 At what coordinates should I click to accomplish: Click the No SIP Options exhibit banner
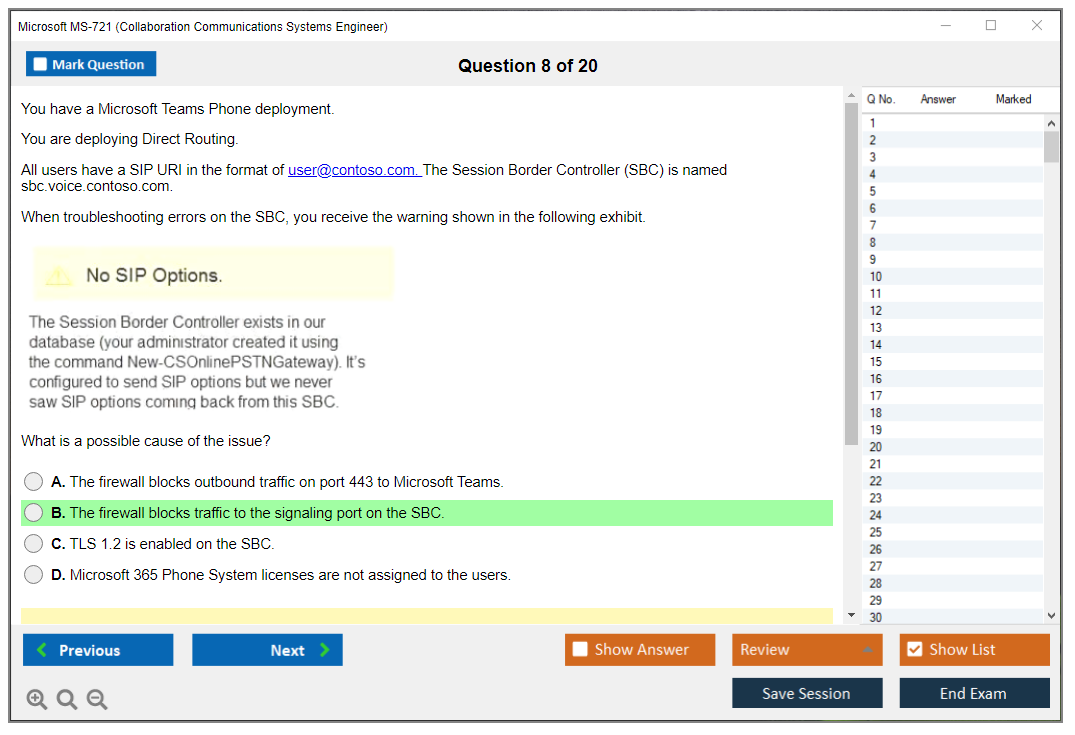(214, 274)
